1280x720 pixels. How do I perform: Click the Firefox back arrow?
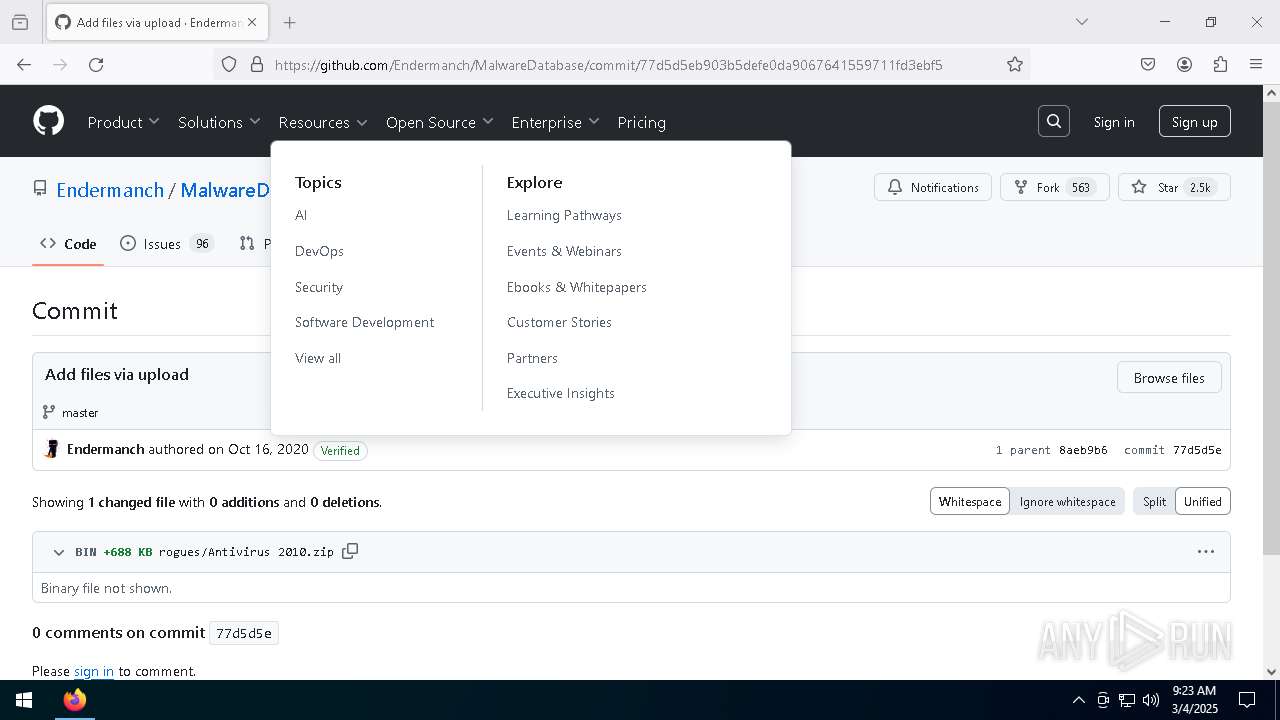tap(24, 64)
